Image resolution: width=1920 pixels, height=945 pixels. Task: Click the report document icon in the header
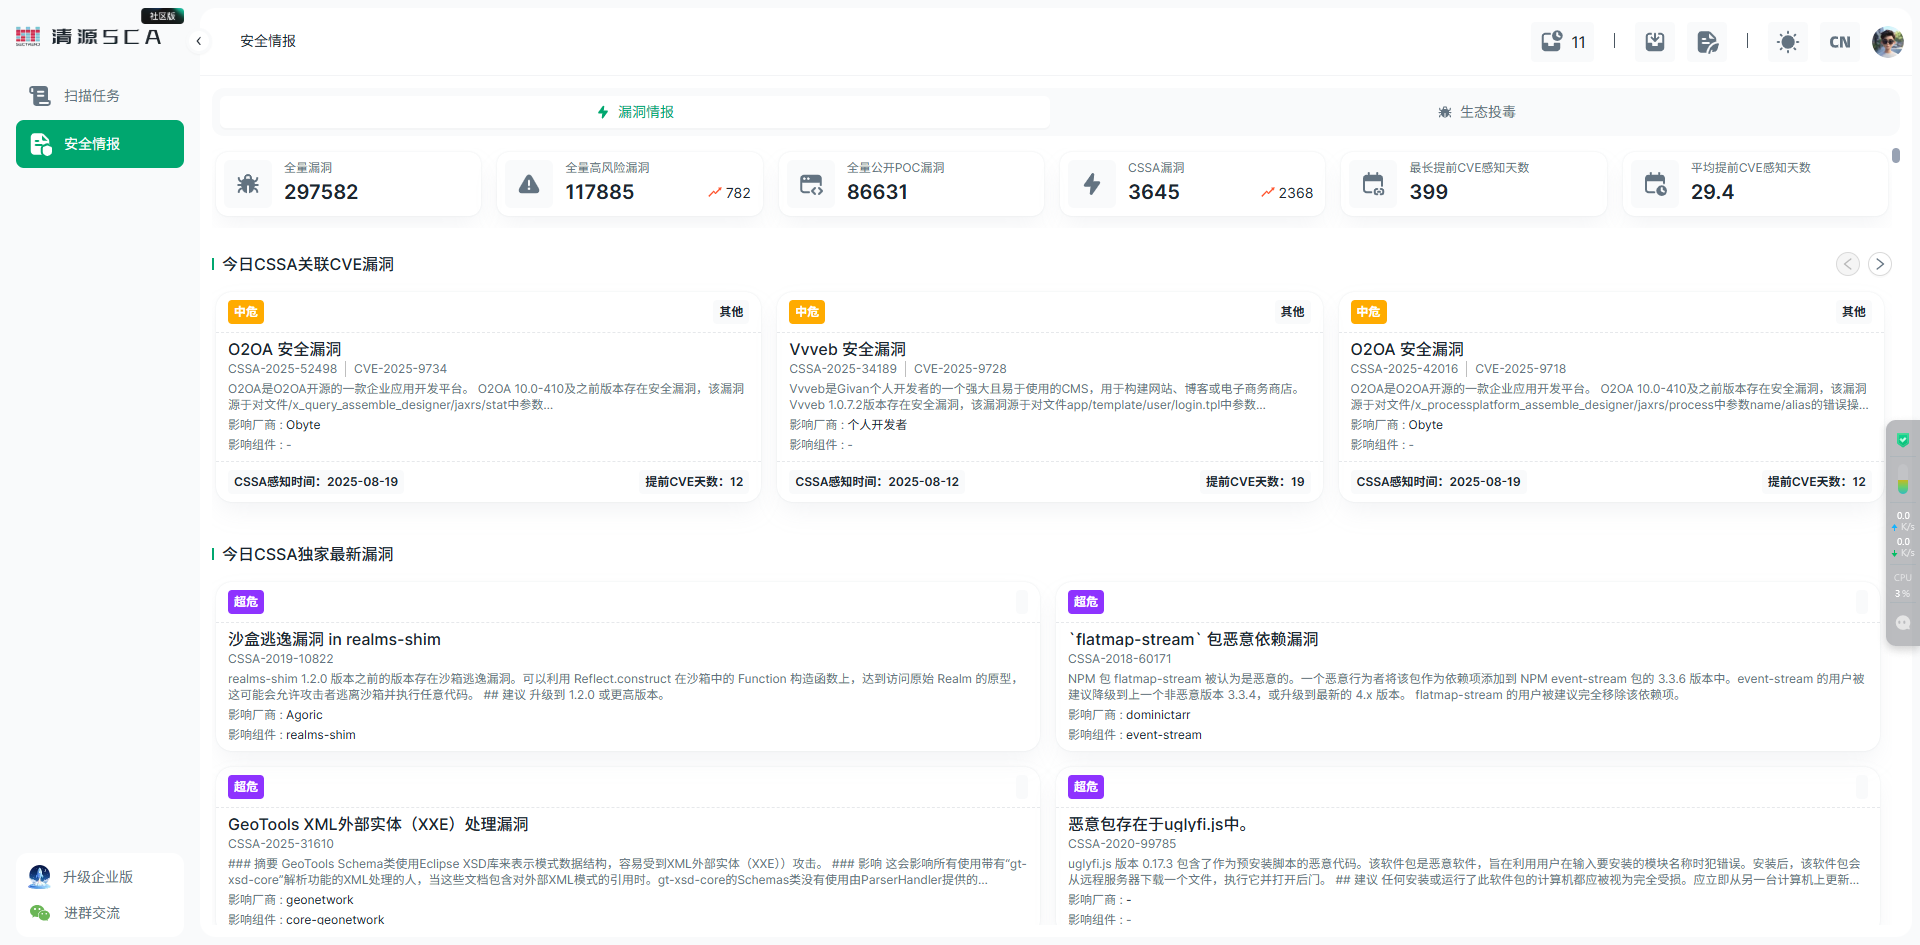pyautogui.click(x=1707, y=41)
